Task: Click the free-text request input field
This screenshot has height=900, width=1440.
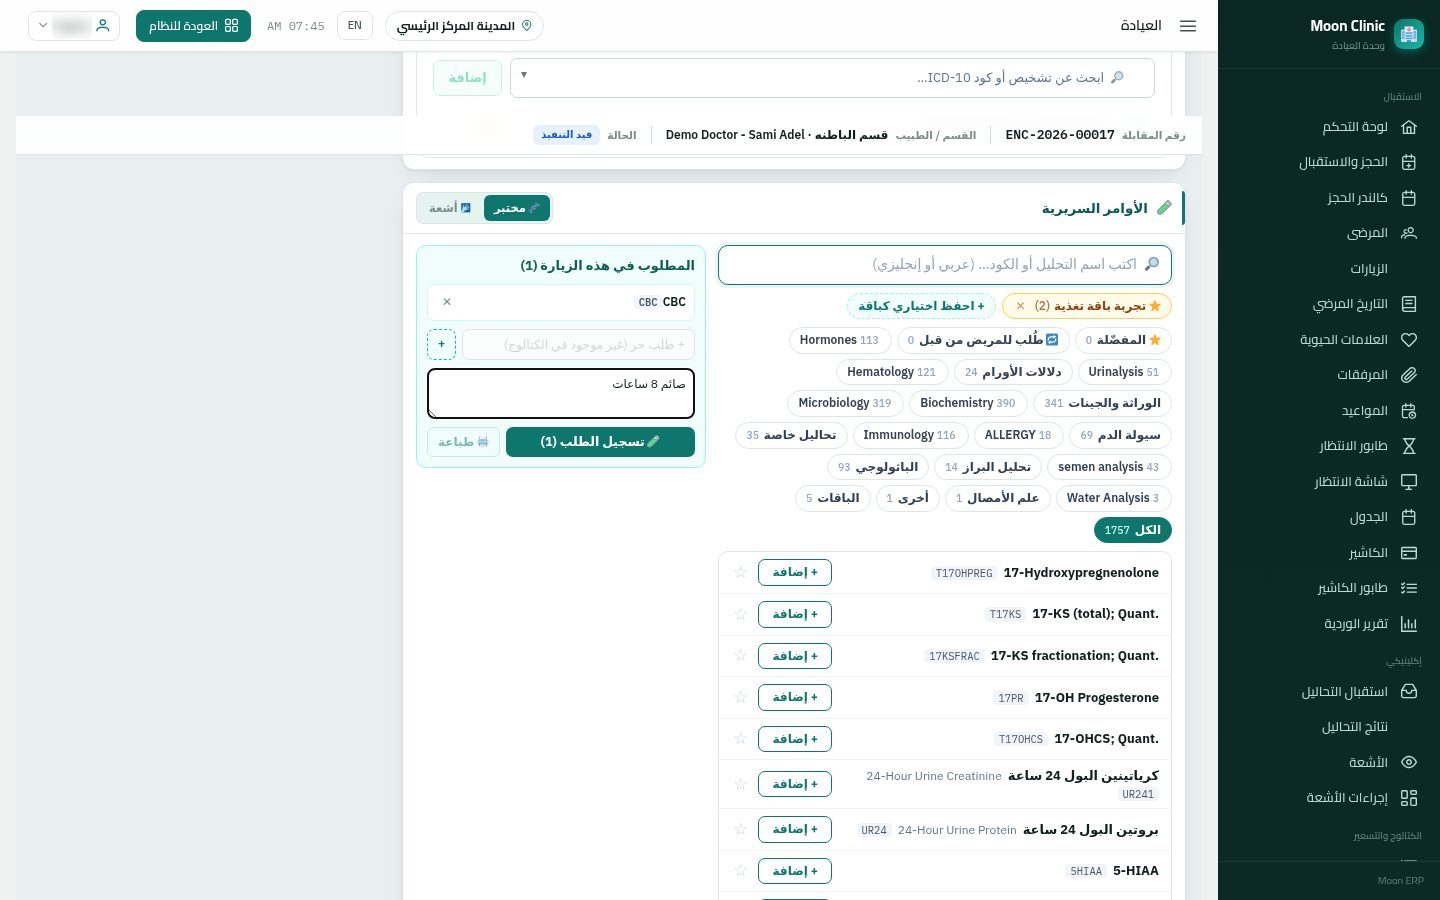Action: (x=578, y=345)
